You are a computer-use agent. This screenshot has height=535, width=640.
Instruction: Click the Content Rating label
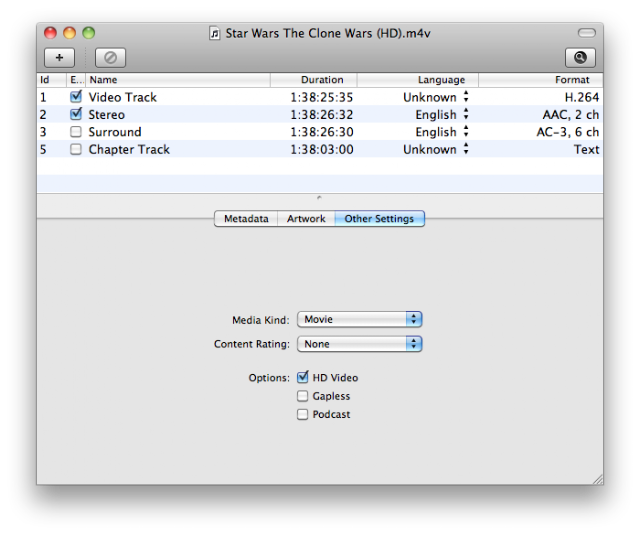click(x=252, y=344)
